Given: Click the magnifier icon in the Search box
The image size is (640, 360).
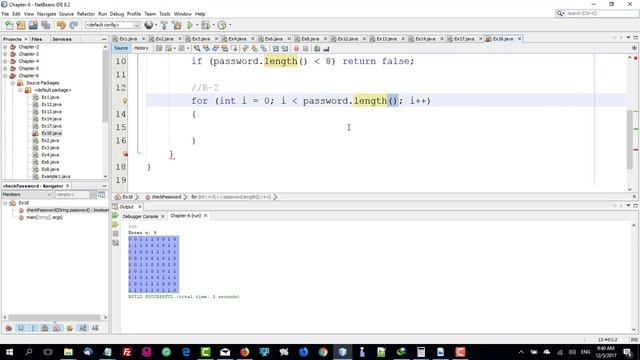Looking at the screenshot, I should click(560, 13).
